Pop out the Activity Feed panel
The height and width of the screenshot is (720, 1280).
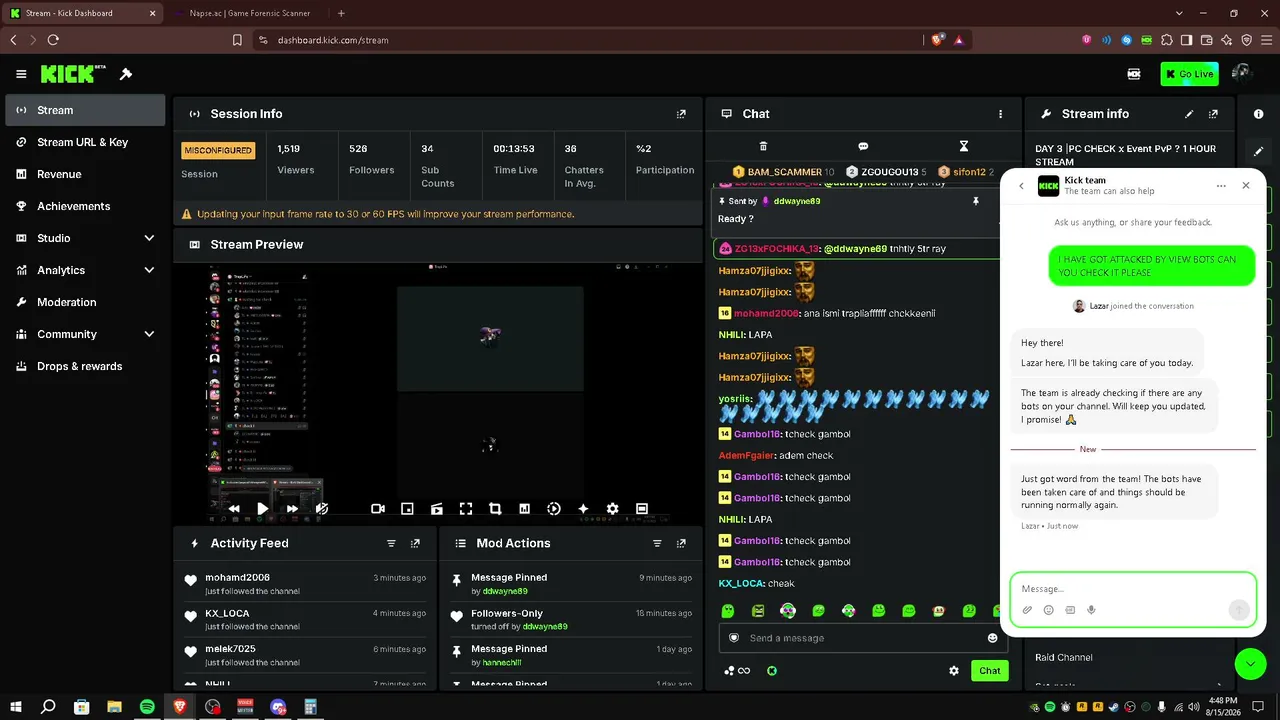(x=415, y=543)
